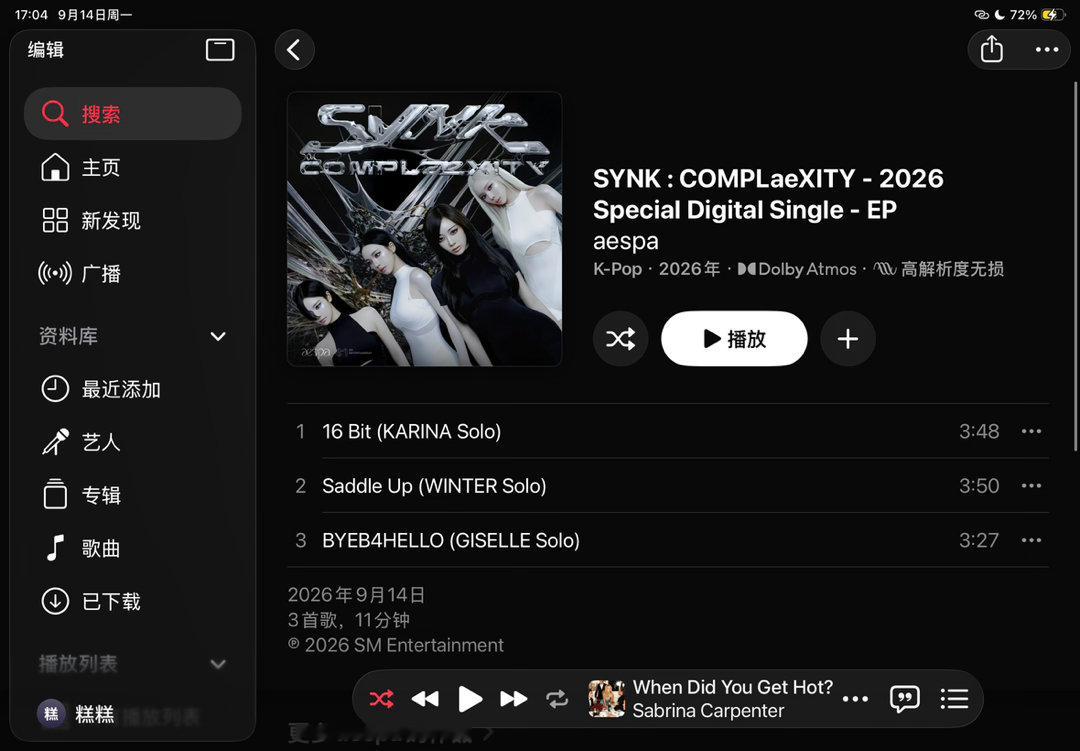1080x751 pixels.
Task: Open the SYNK COMPLaeXITY album artwork
Action: 424,229
